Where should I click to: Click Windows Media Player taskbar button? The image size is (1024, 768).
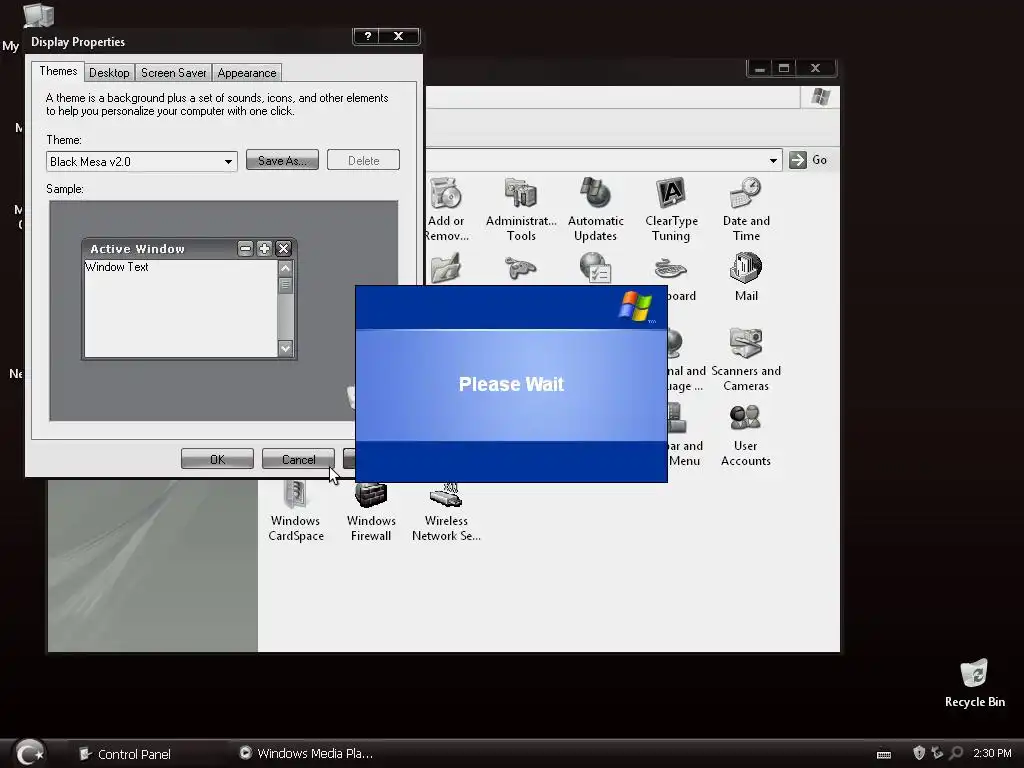307,754
